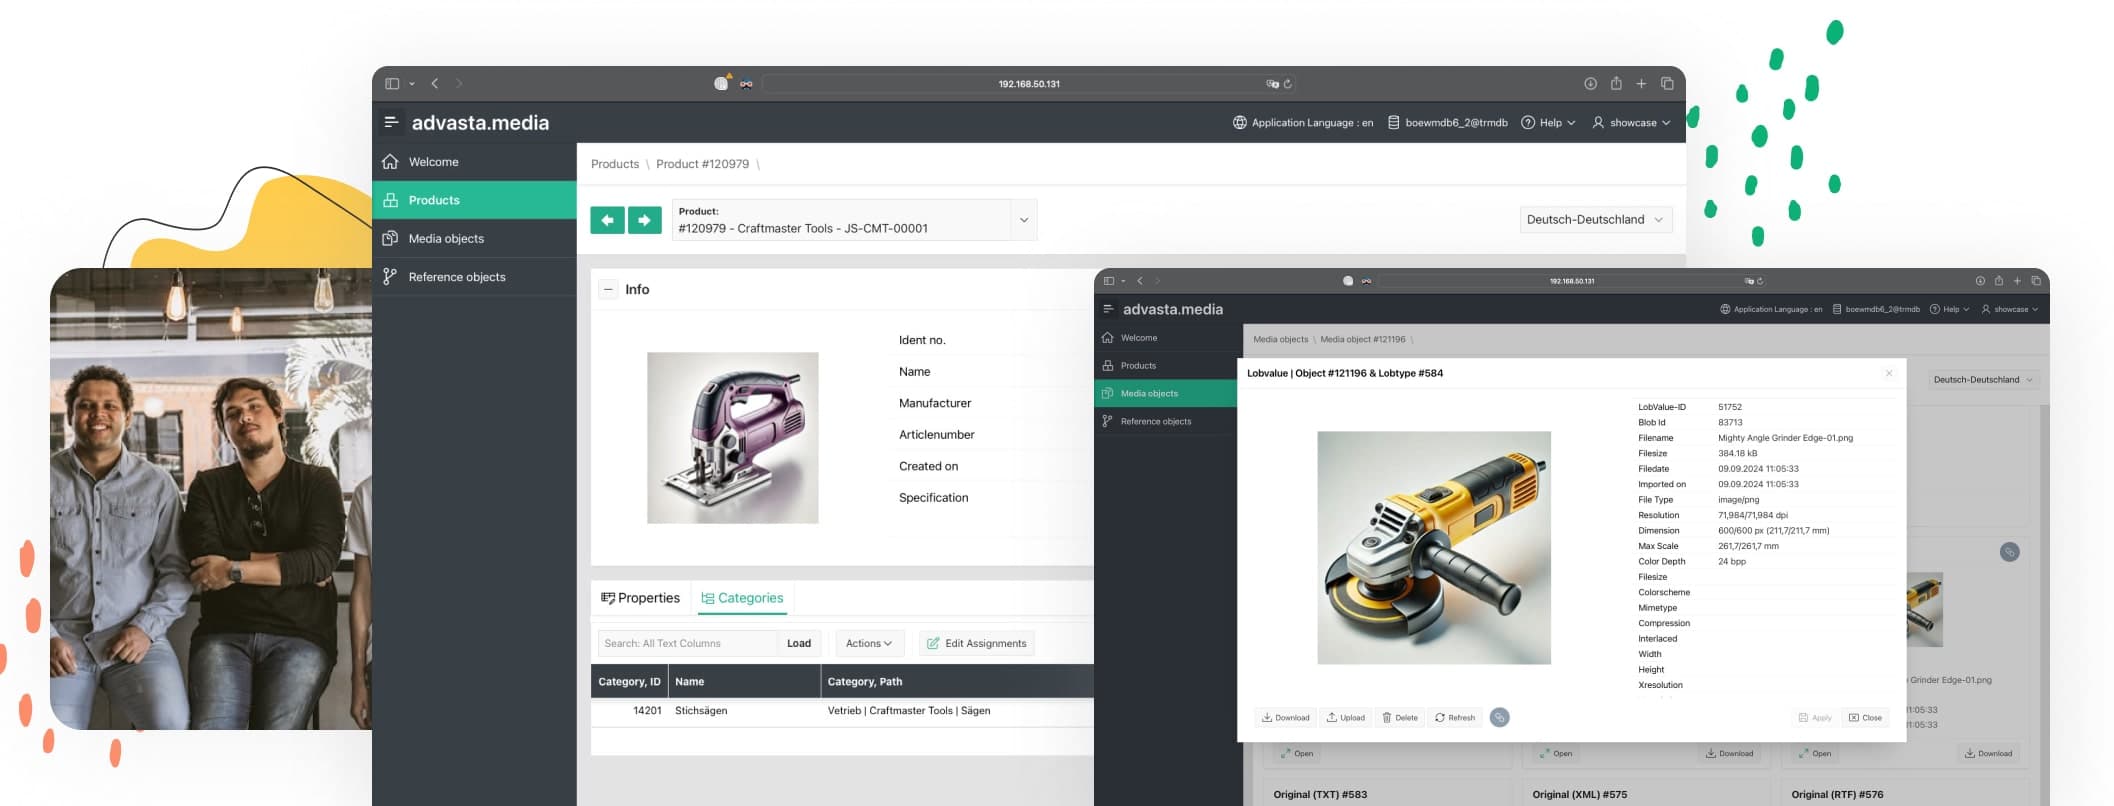Collapse the Info section

pos(608,289)
